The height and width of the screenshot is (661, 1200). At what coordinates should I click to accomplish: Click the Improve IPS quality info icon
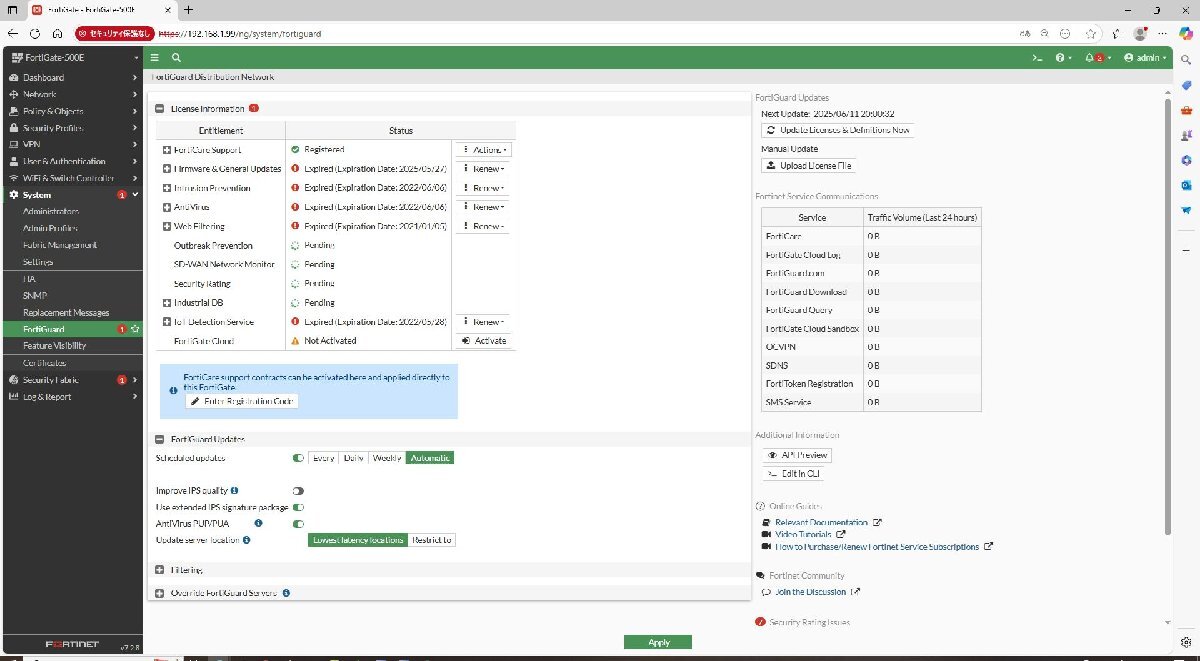point(234,491)
